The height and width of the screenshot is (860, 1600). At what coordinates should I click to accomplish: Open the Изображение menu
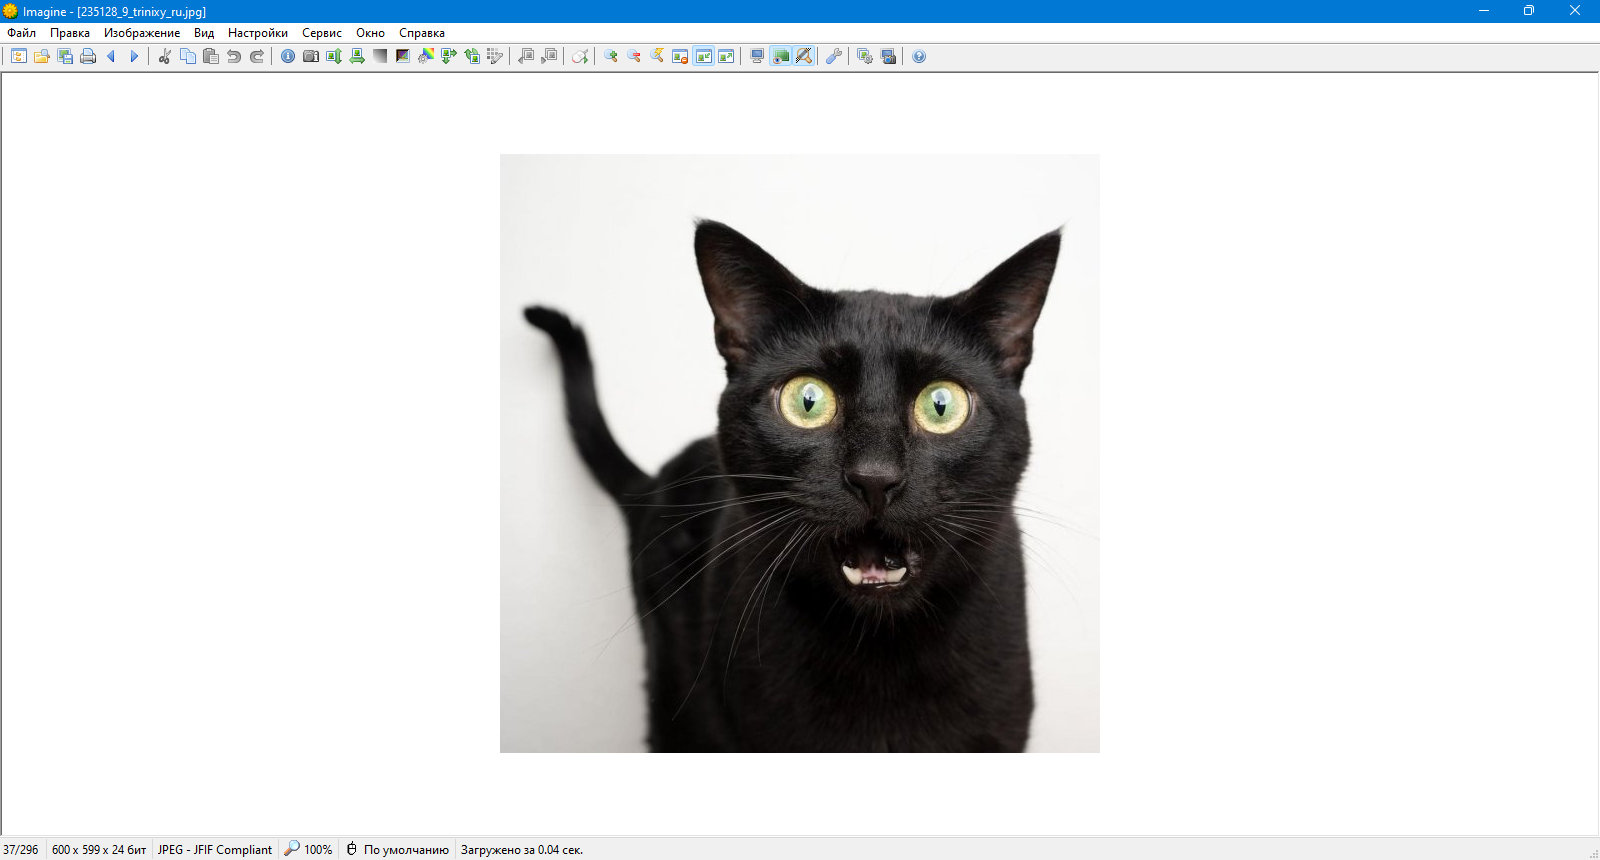142,33
